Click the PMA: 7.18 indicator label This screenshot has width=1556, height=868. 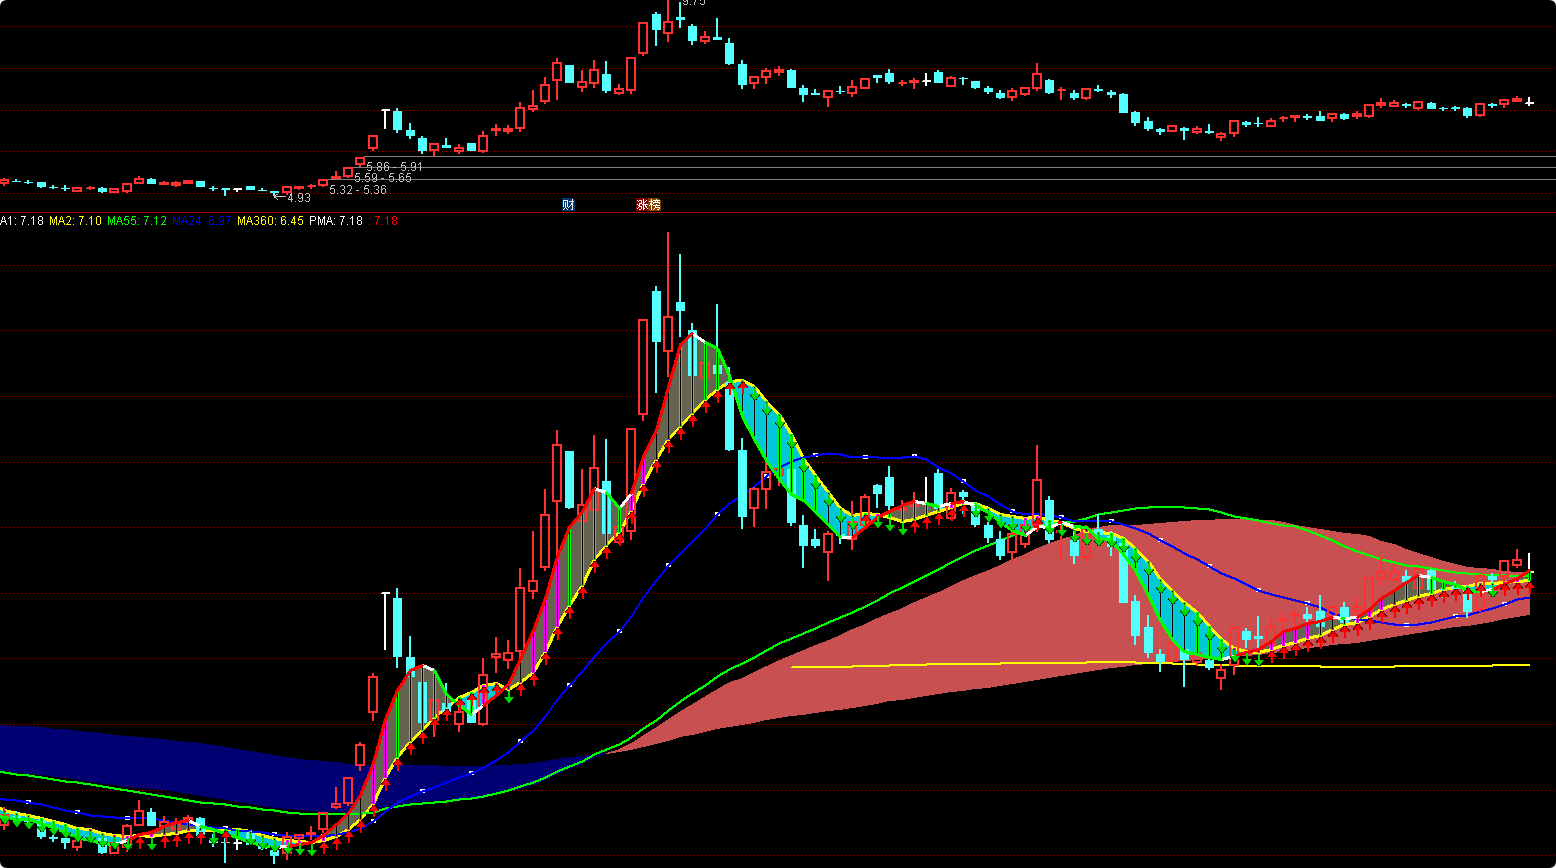click(335, 221)
